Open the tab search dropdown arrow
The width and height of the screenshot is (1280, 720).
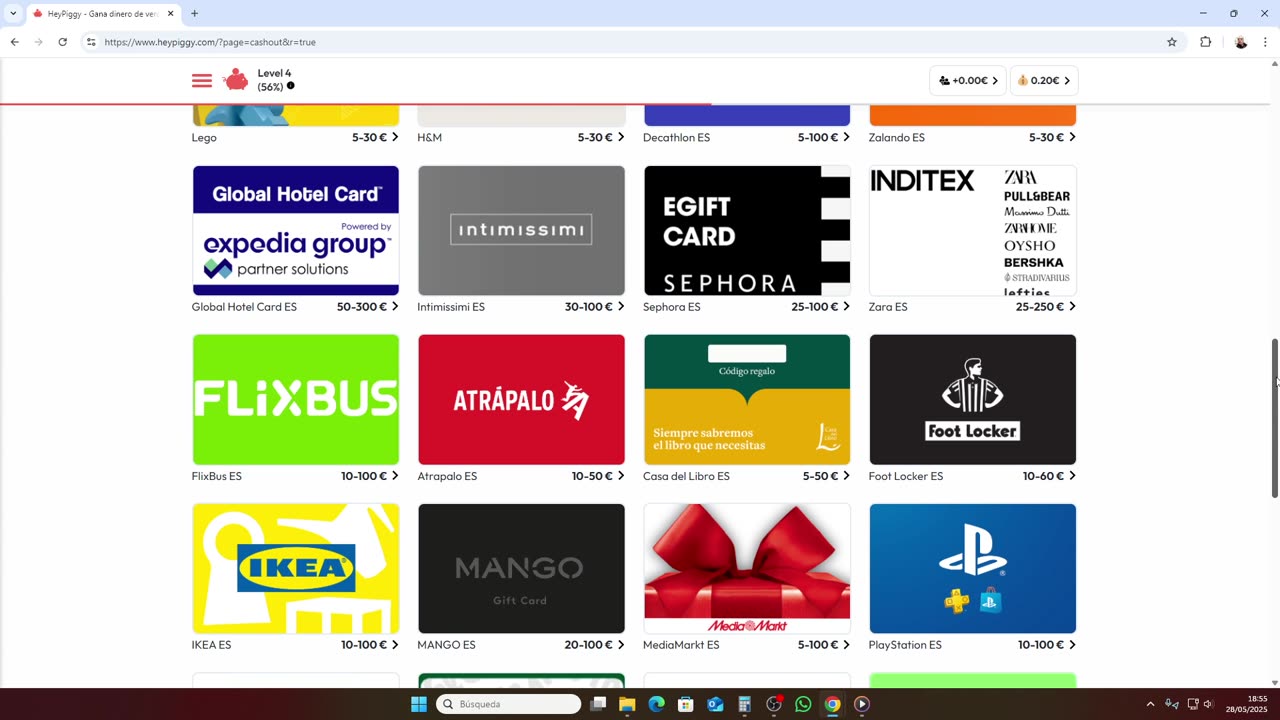click(13, 14)
